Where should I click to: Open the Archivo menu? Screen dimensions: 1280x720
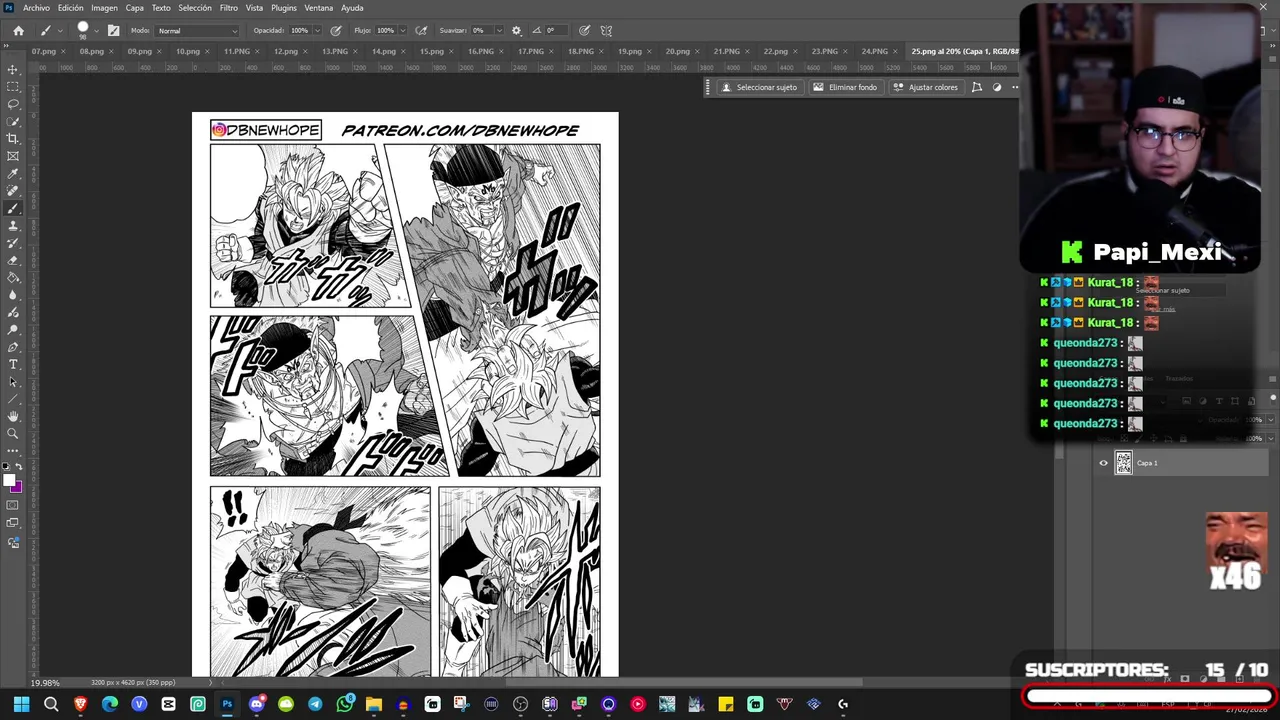[36, 8]
